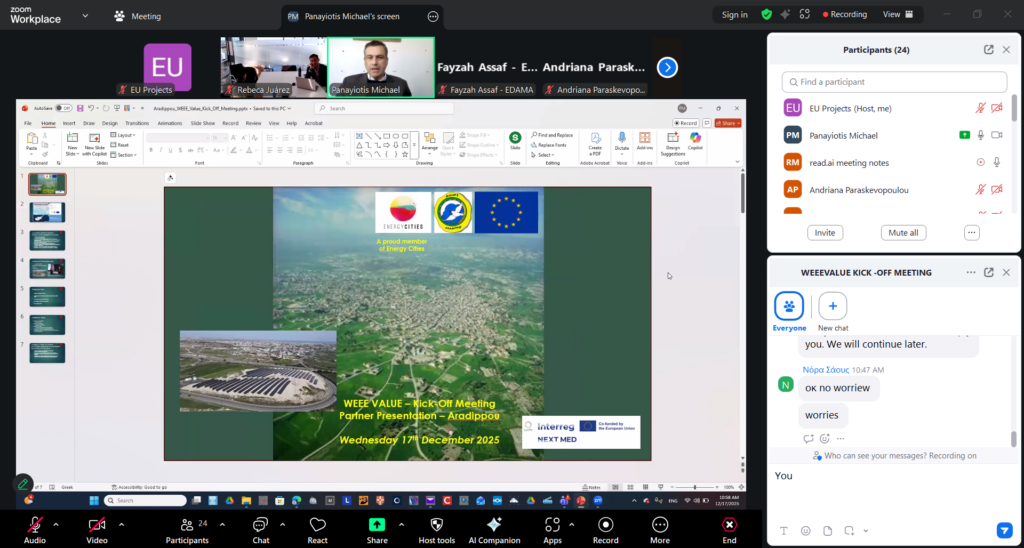Click the React heart icon
1024x548 pixels.
tap(318, 525)
